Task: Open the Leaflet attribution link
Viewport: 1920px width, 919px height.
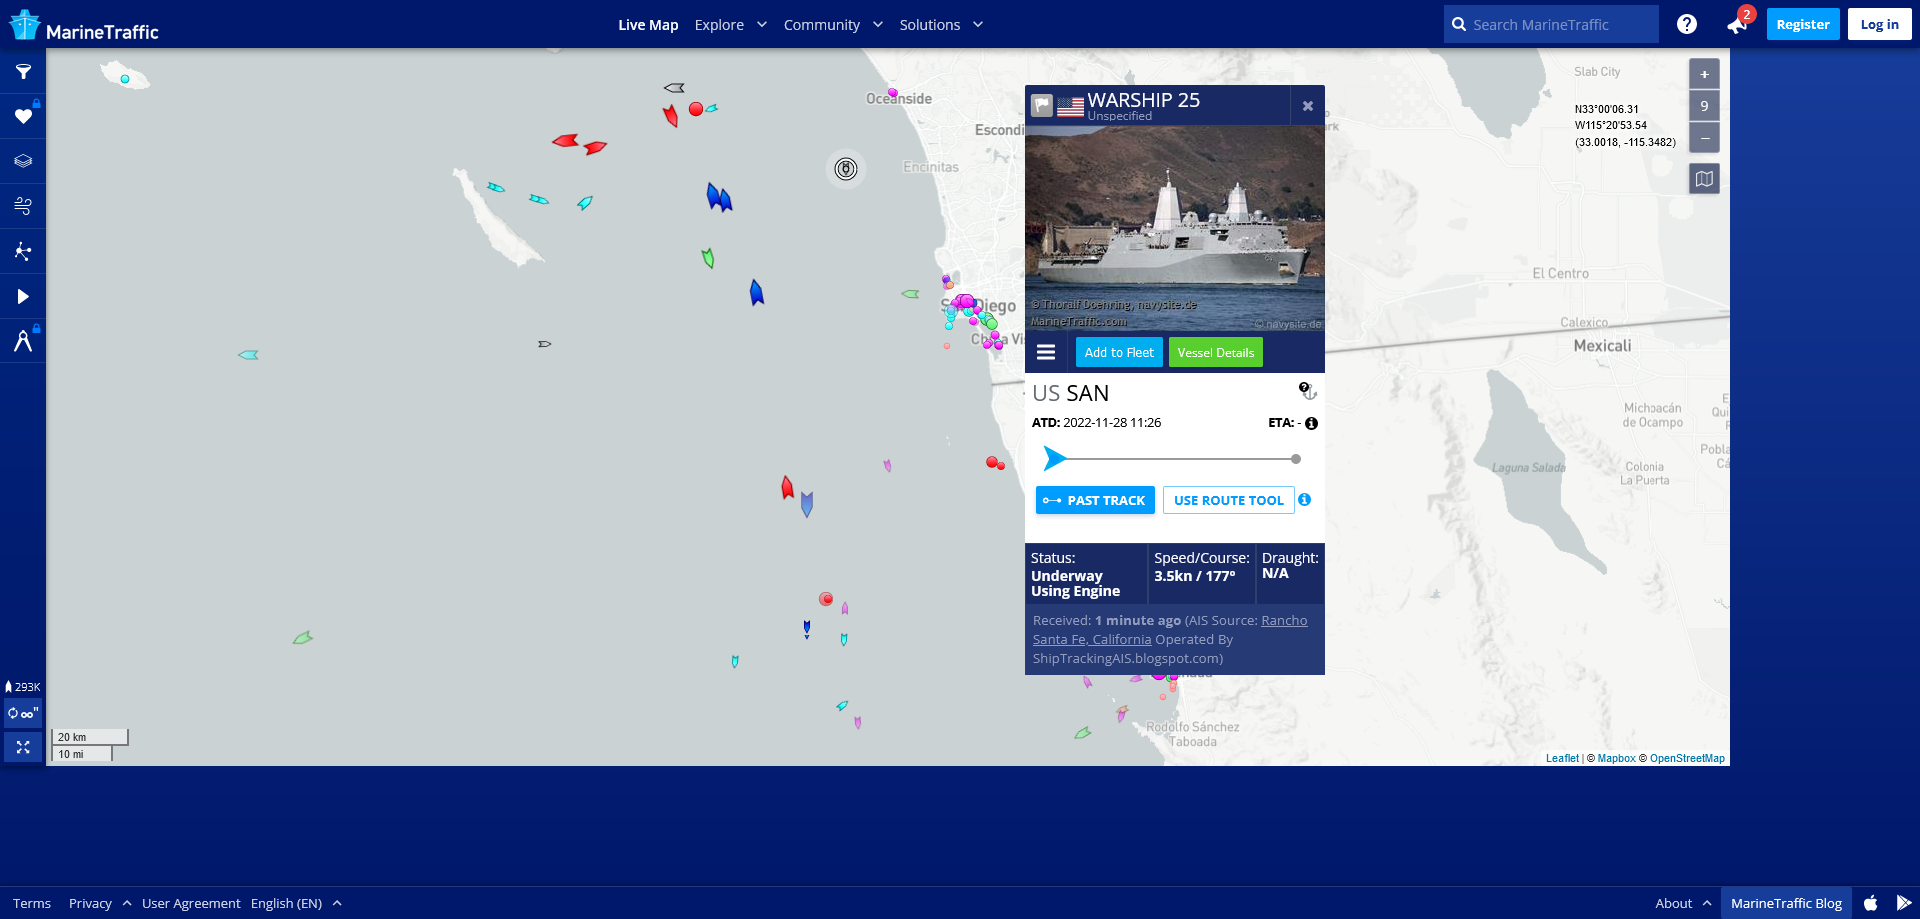Action: point(1562,758)
